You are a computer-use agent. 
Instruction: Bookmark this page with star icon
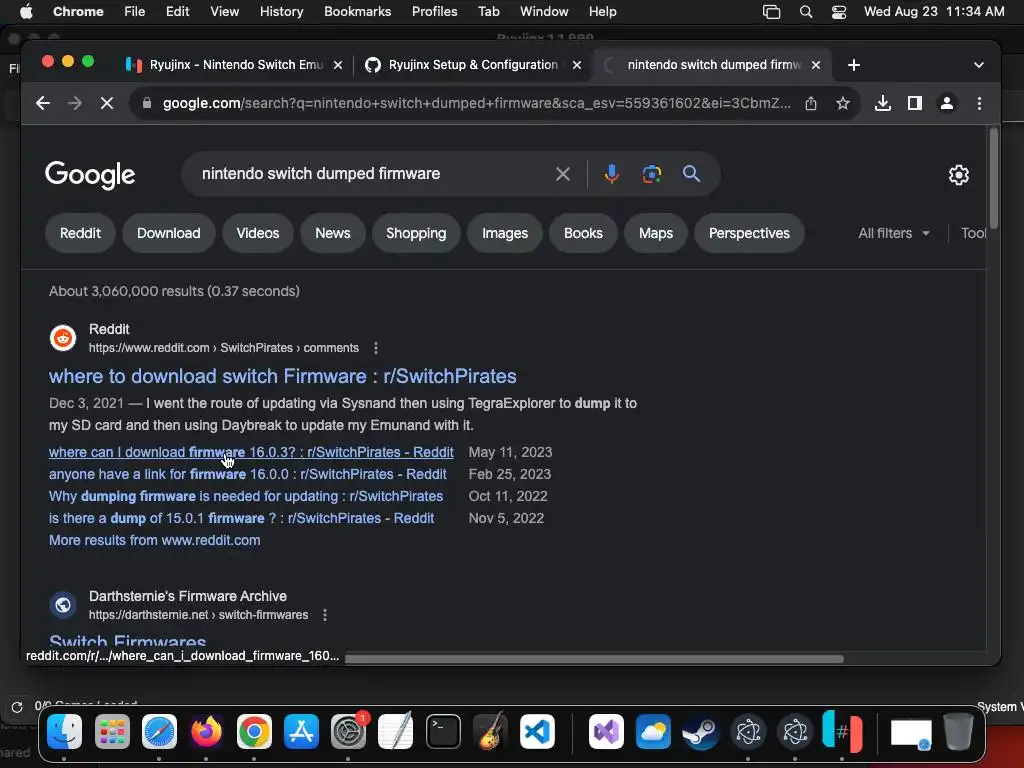842,103
